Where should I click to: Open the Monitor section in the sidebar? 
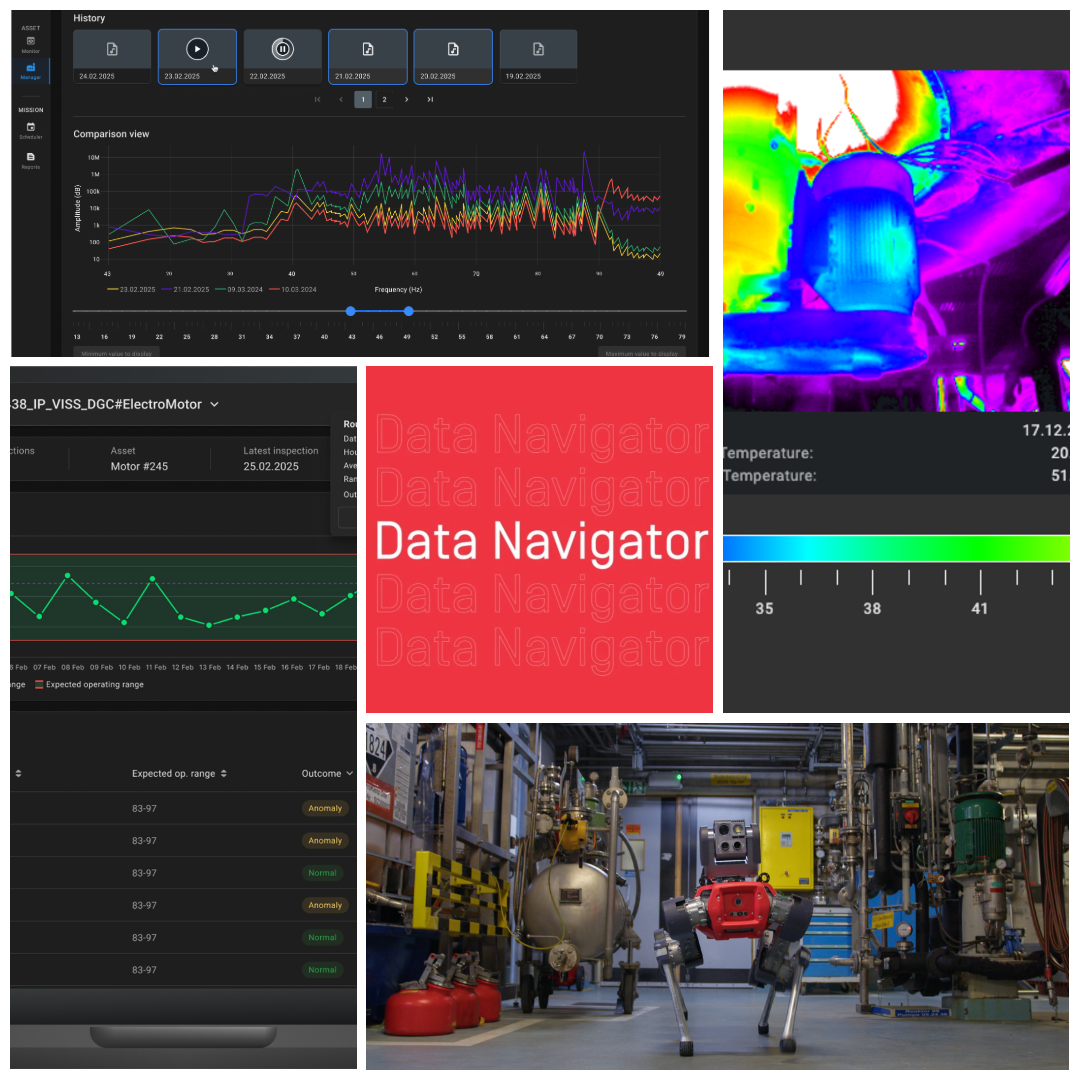point(30,45)
